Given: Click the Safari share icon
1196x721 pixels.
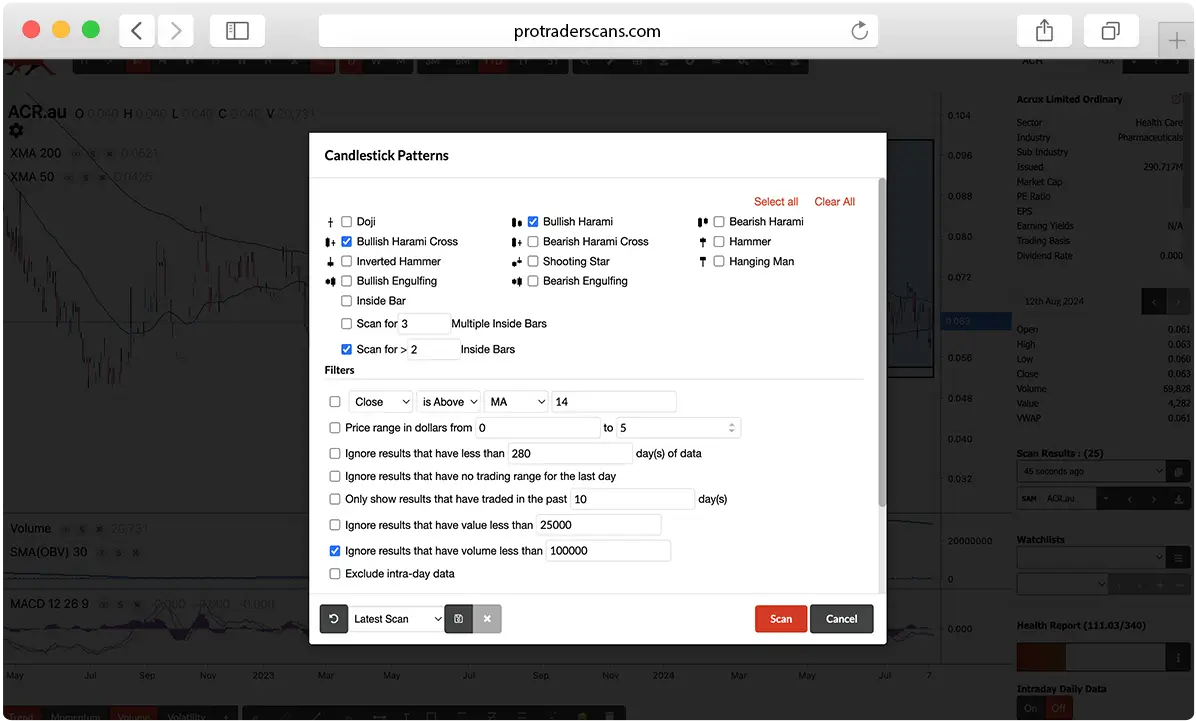Looking at the screenshot, I should (1044, 31).
